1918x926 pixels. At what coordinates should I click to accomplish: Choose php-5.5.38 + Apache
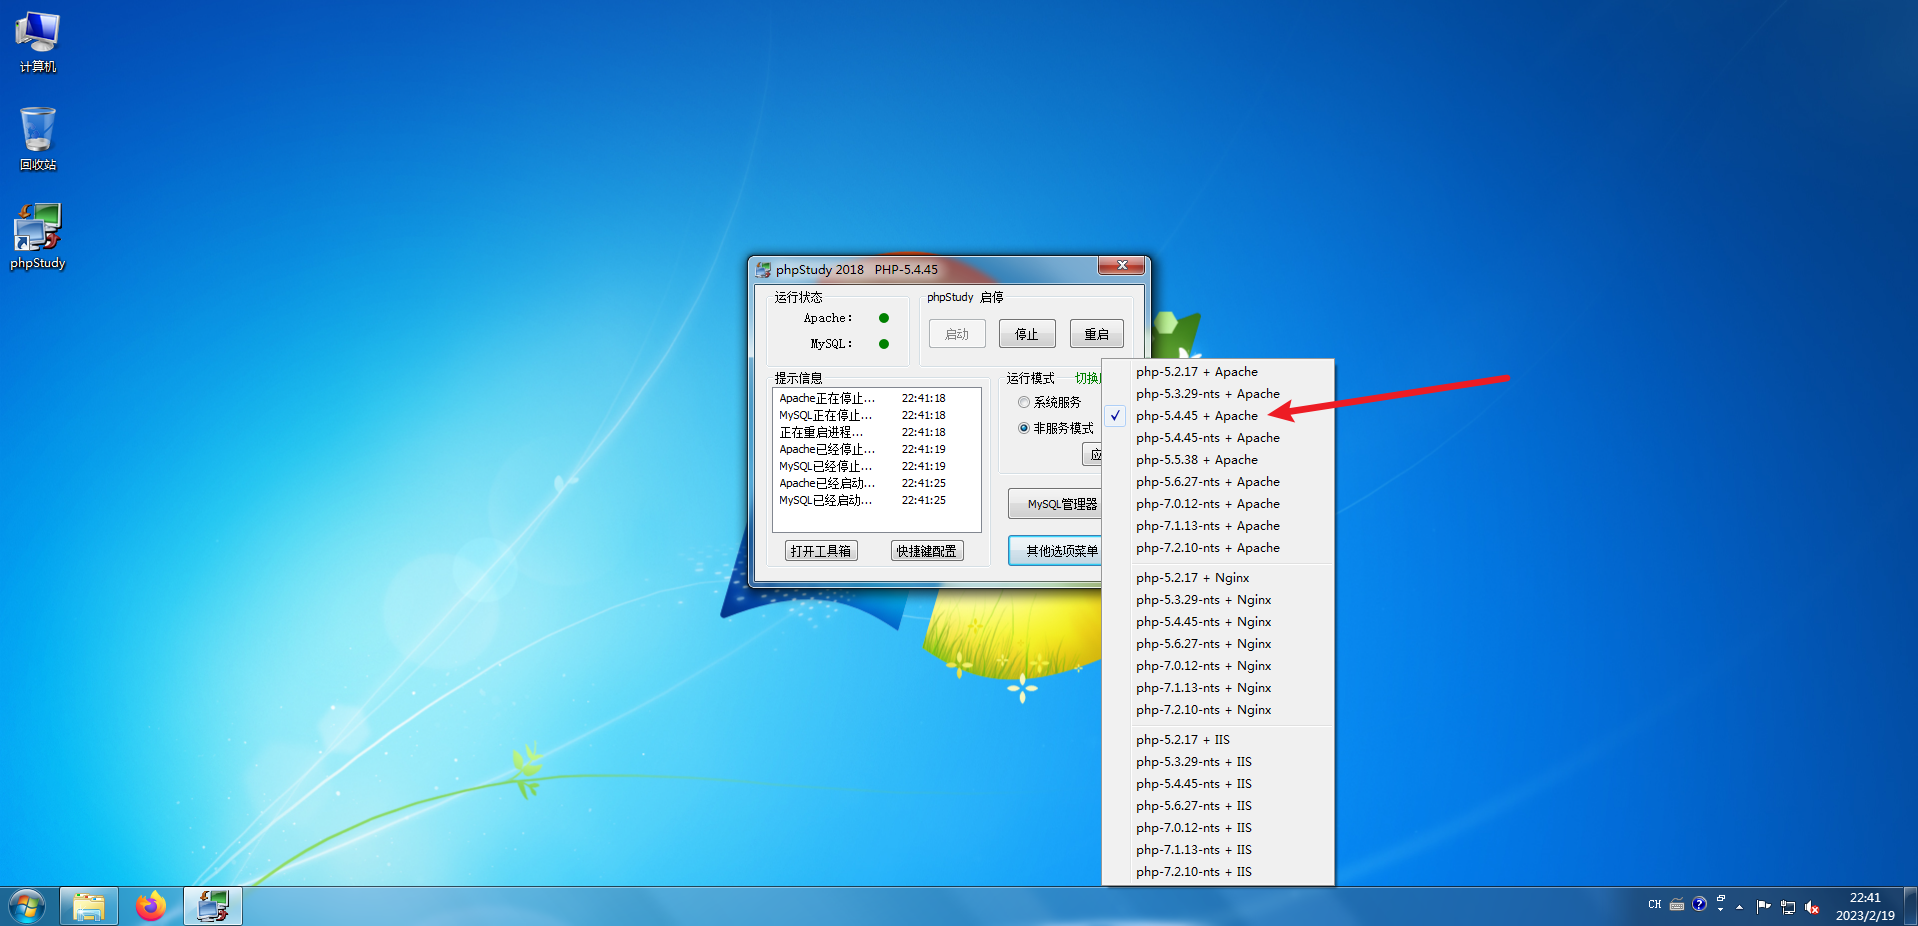tap(1218, 460)
